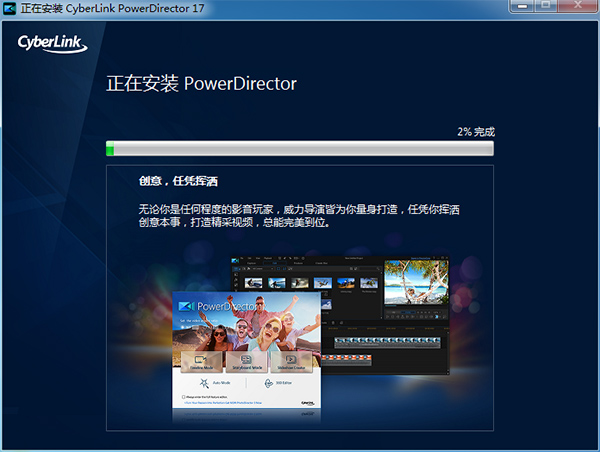Screen dimensions: 600x452
Task: Click the installation progress bar
Action: 300,149
